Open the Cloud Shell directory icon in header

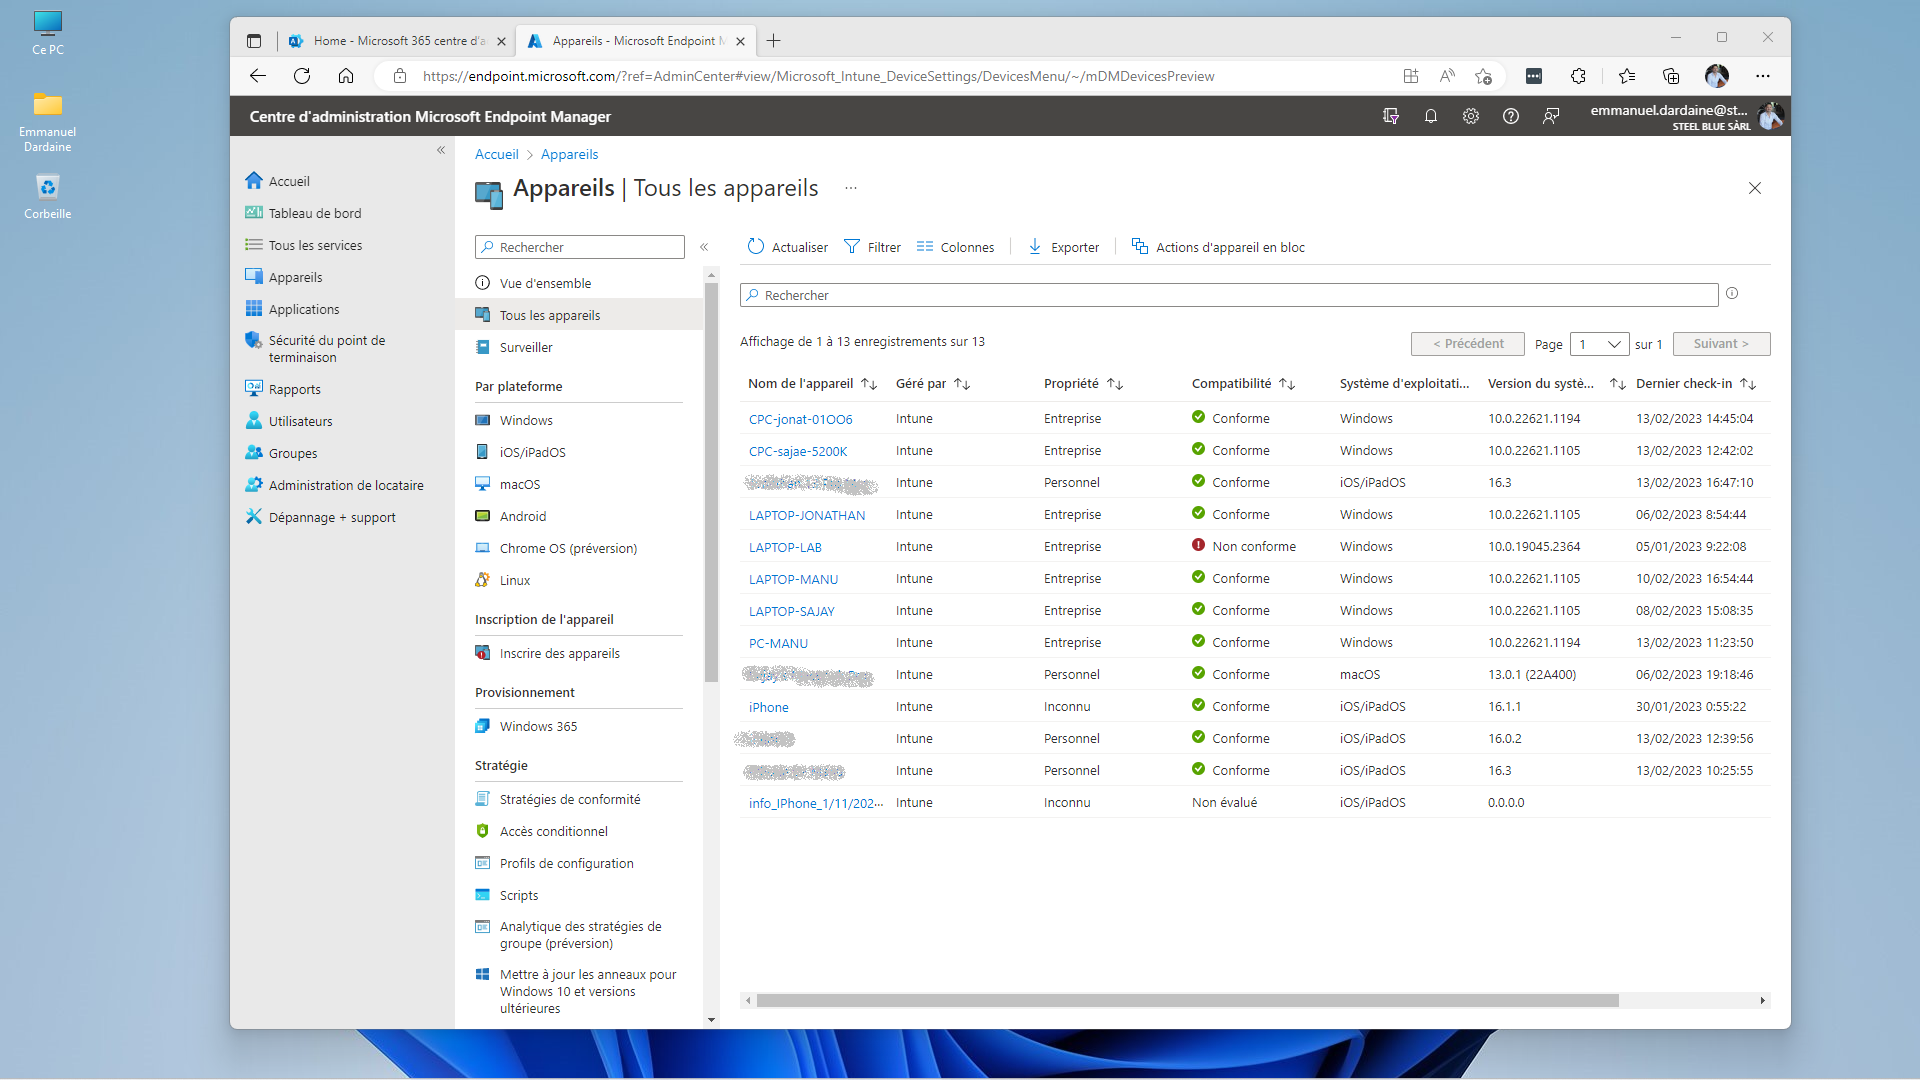click(x=1391, y=116)
